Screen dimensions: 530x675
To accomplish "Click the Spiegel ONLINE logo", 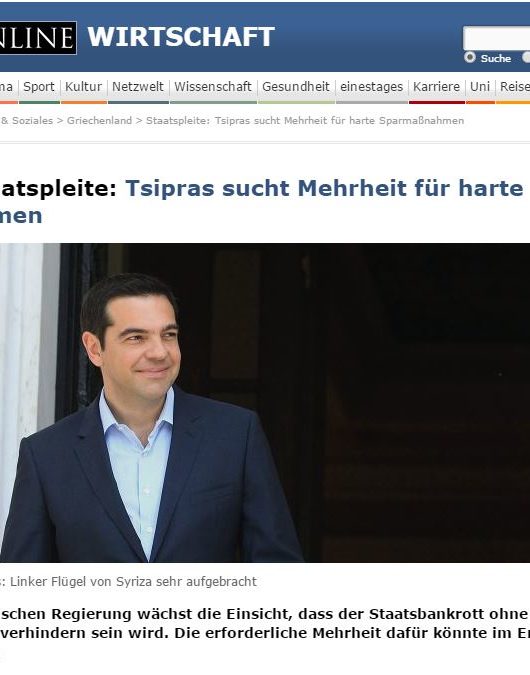I will tap(38, 38).
